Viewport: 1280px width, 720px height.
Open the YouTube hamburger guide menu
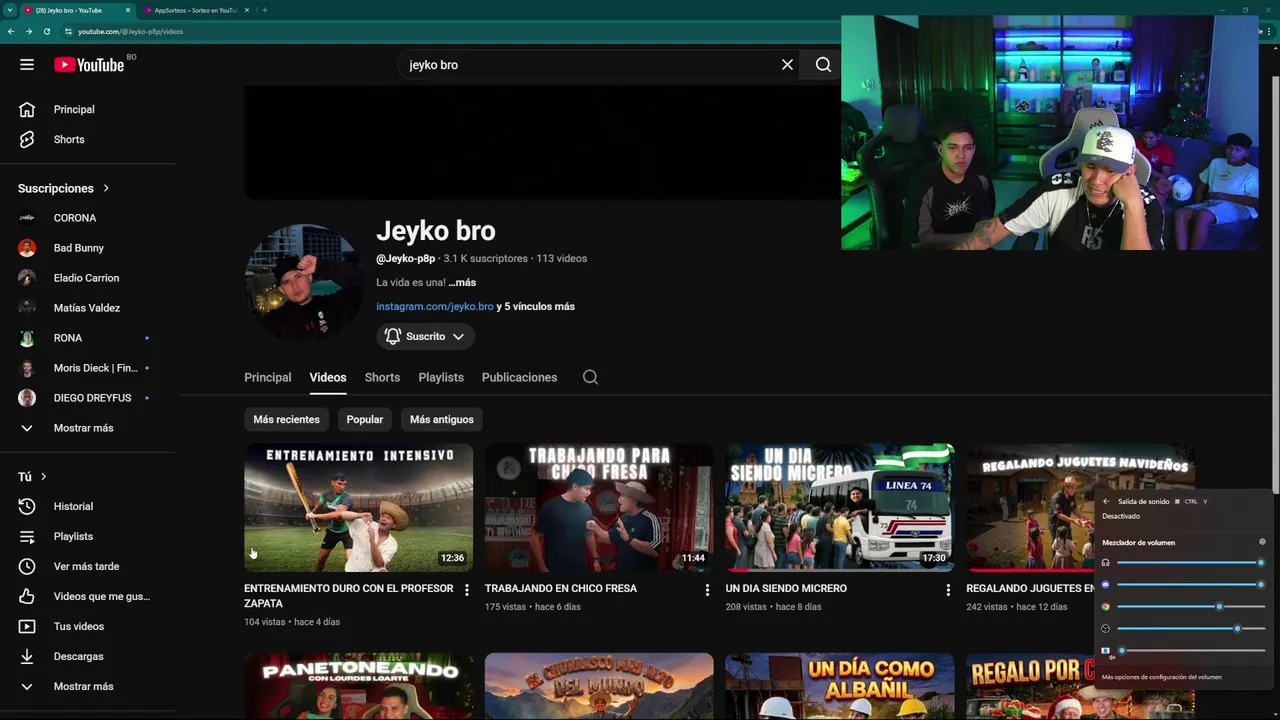click(x=27, y=64)
